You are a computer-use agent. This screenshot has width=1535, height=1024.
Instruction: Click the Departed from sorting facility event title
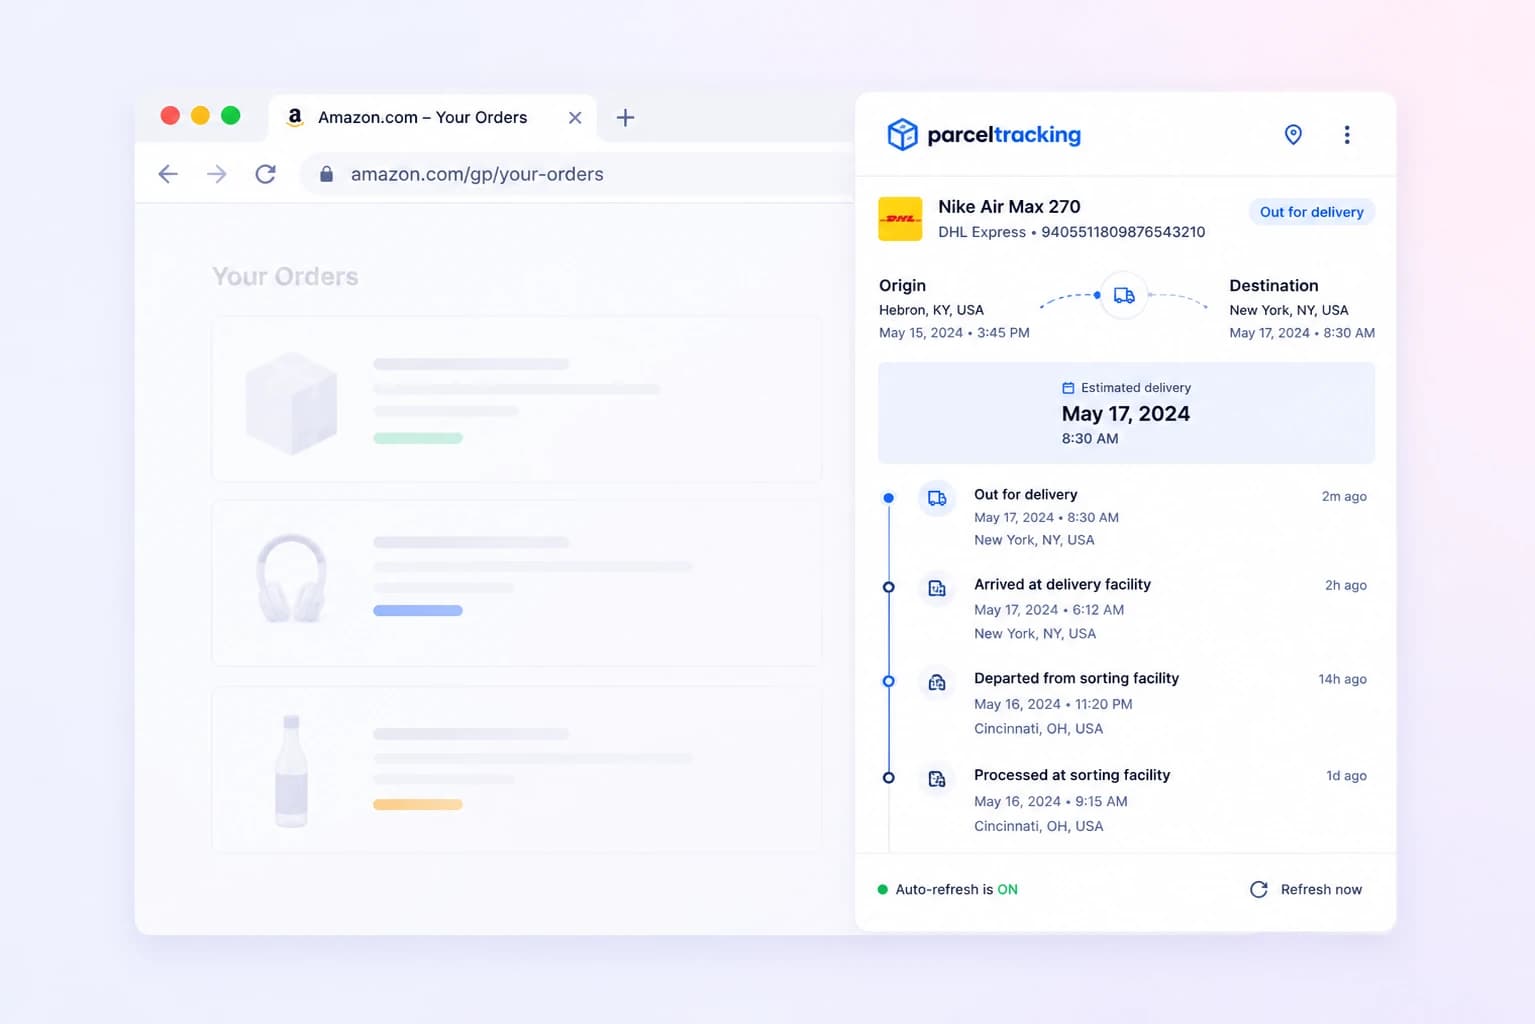[1076, 678]
